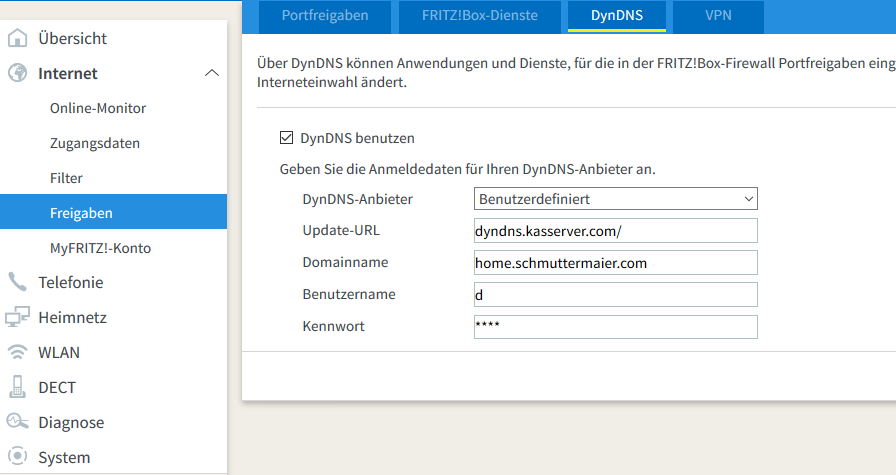The width and height of the screenshot is (896, 475).
Task: Open the DECT menu label
Action: coord(57,388)
